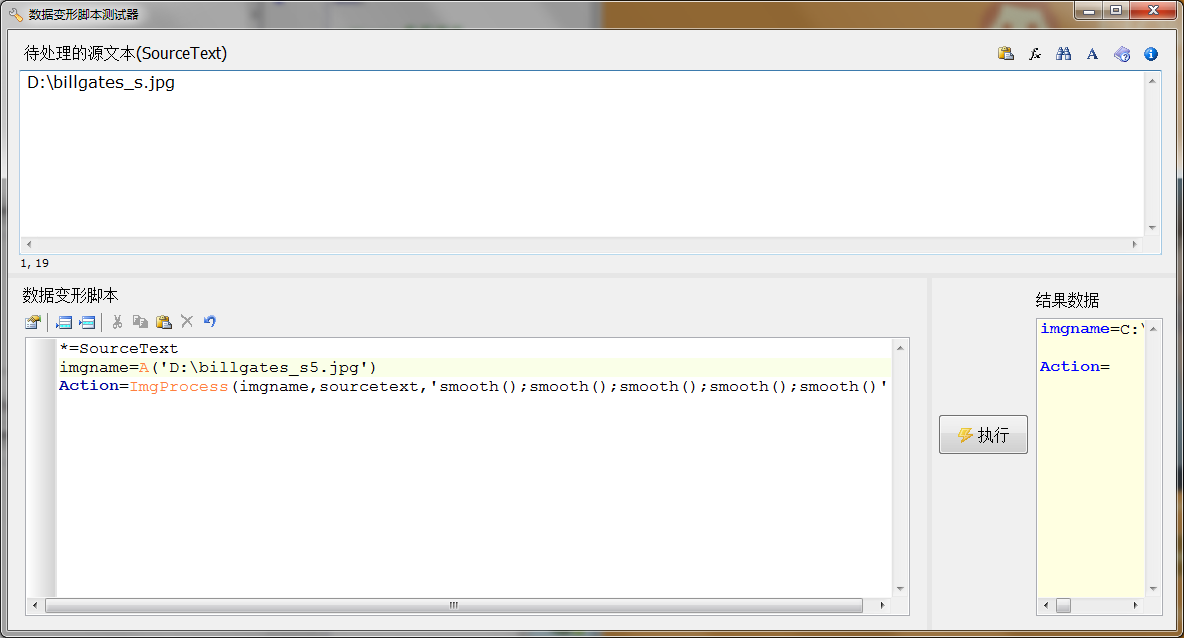Click the binoculars find icon
1184x638 pixels.
pos(1064,54)
